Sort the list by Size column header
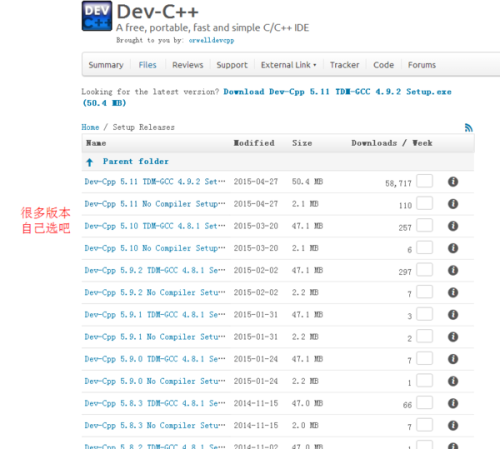Screen dimensions: 500x449 pyautogui.click(x=302, y=143)
